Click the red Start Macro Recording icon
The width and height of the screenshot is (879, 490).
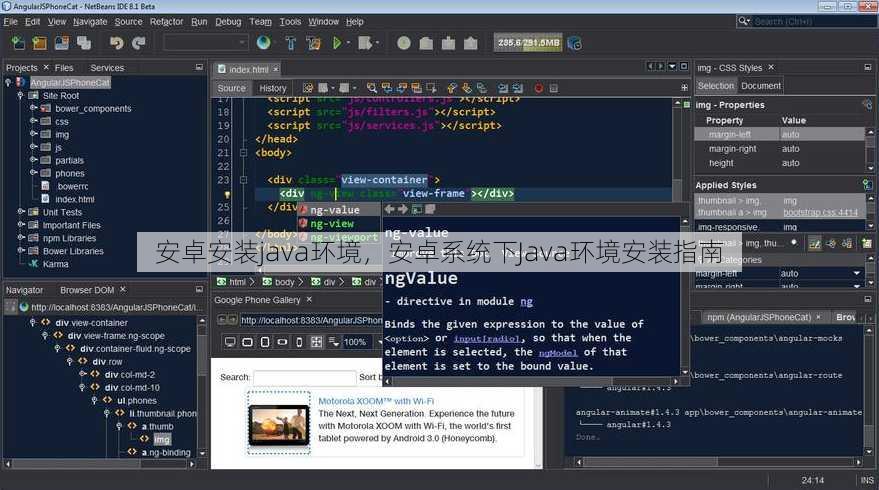538,88
